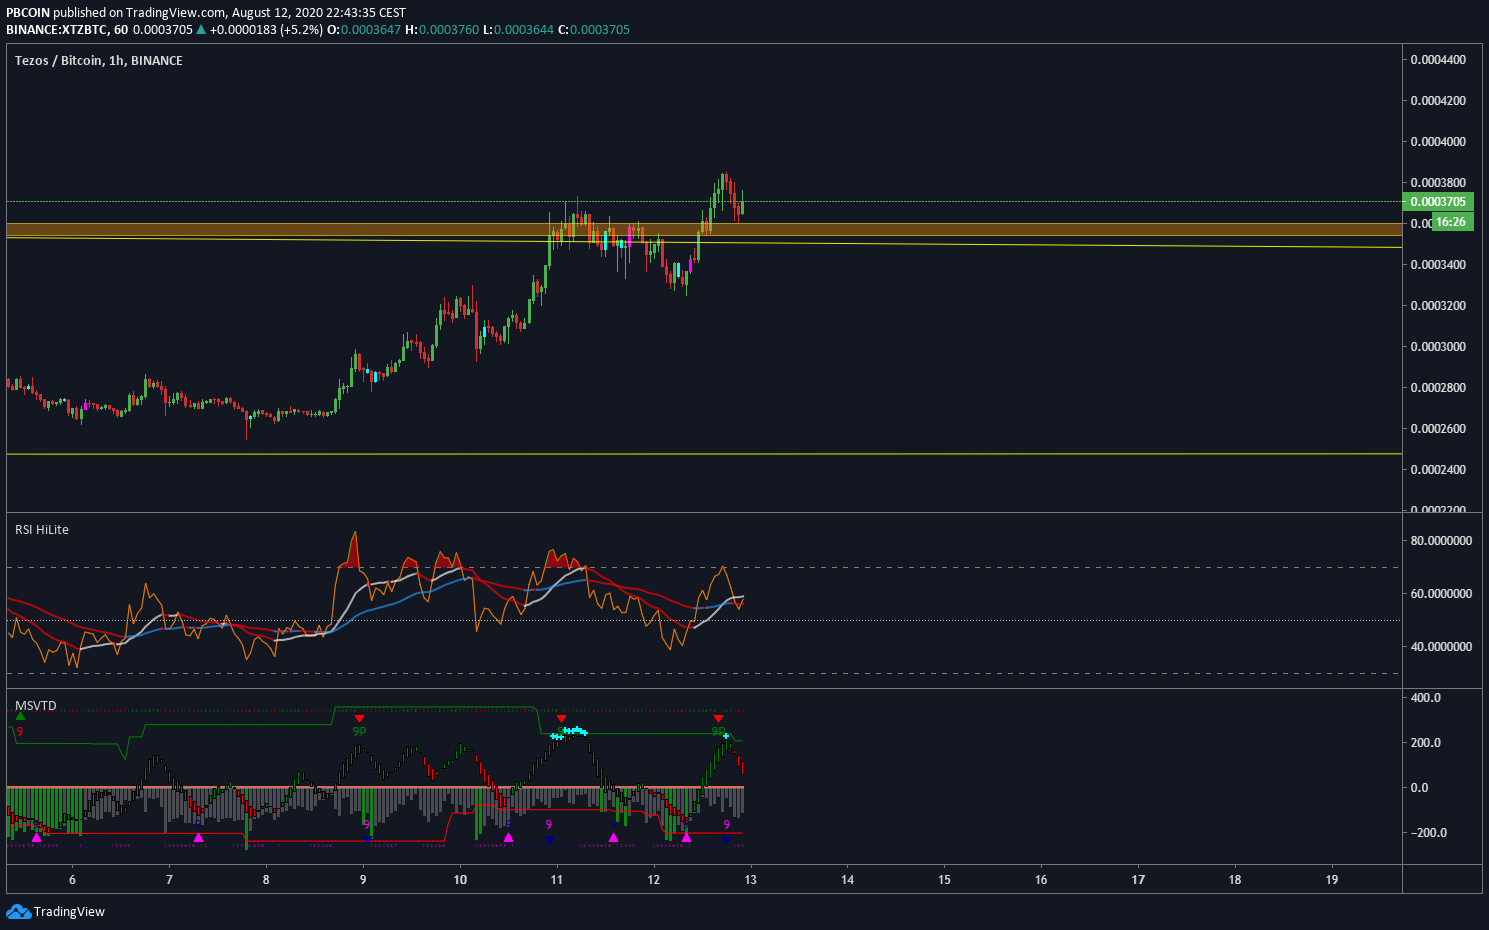The image size is (1489, 930).
Task: Select the orange resistance zone band
Action: coord(704,230)
